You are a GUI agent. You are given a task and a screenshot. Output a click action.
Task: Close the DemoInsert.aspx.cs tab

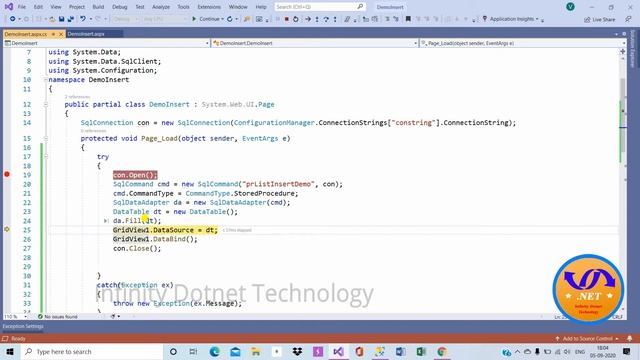click(61, 34)
